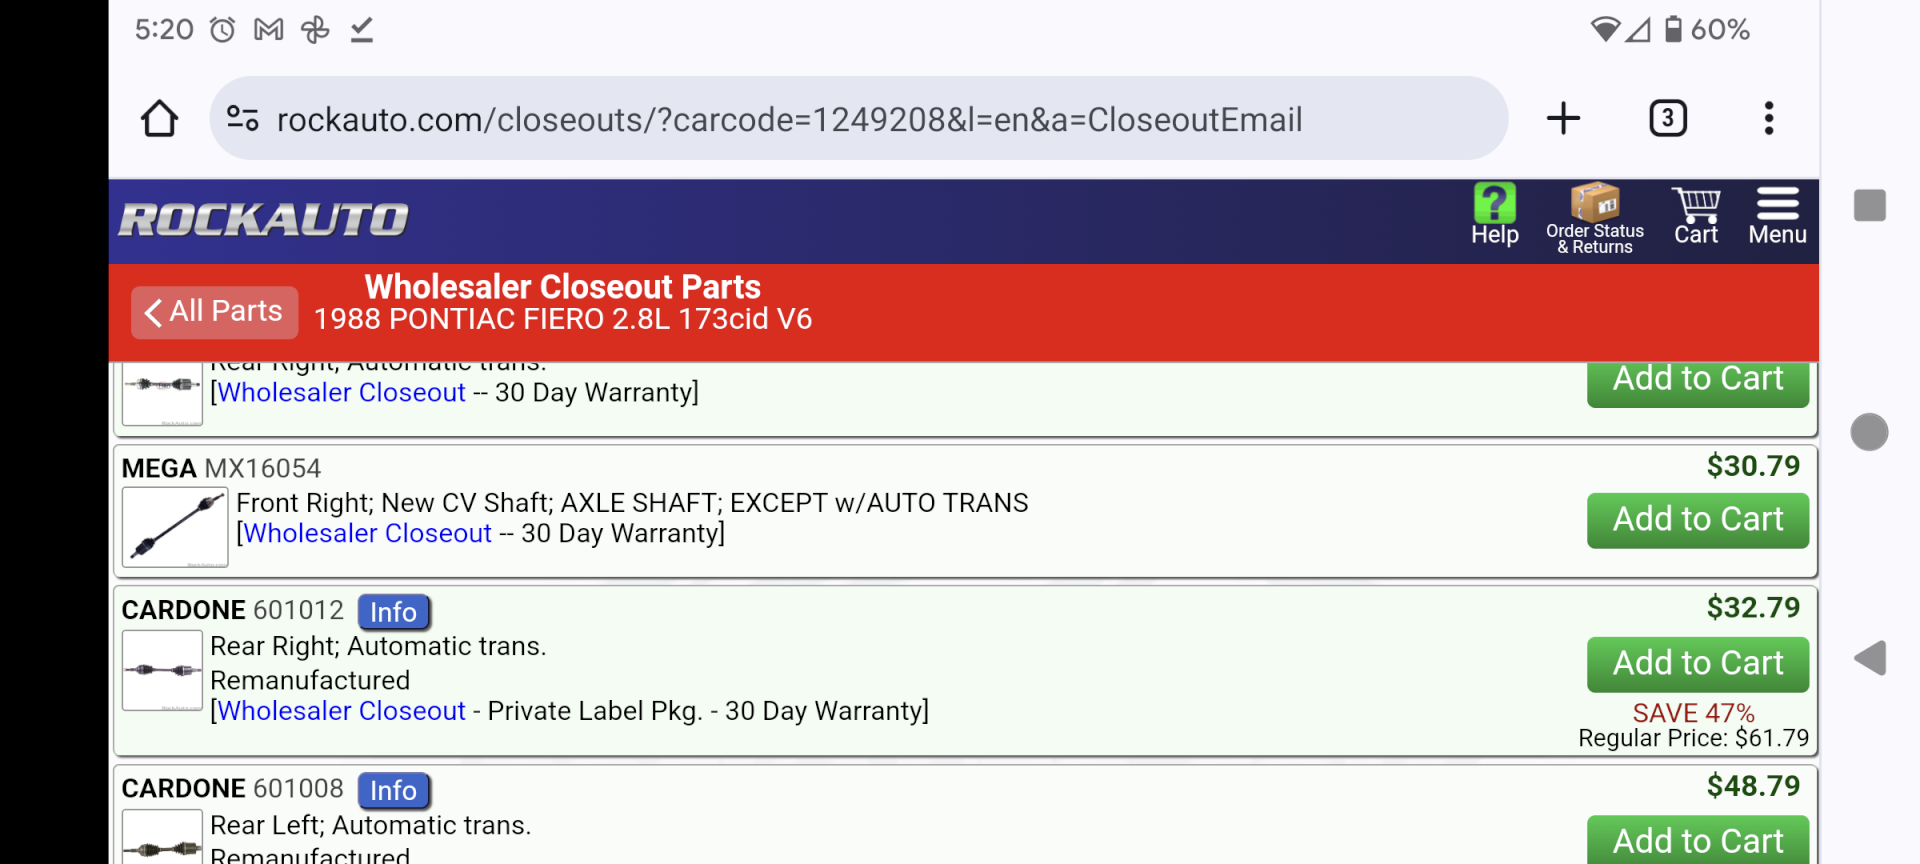1920x864 pixels.
Task: Open Chrome's three-dot overflow menu
Action: click(x=1768, y=119)
